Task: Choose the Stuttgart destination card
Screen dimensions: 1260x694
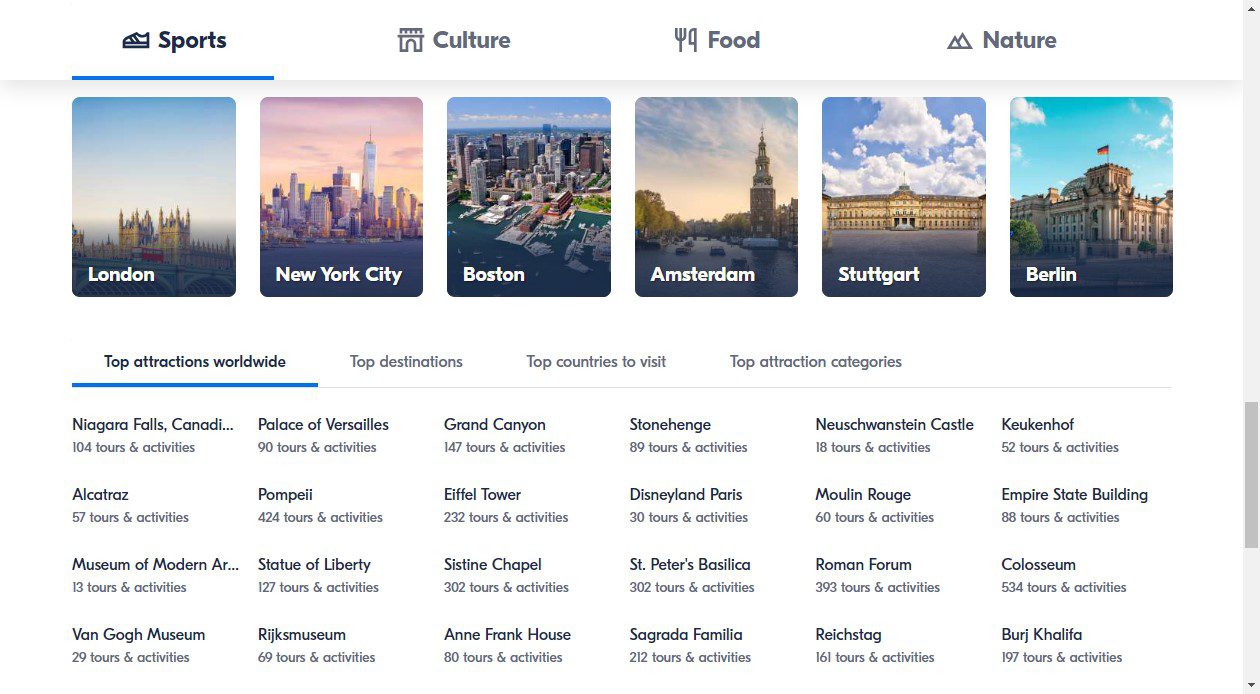Action: coord(903,197)
